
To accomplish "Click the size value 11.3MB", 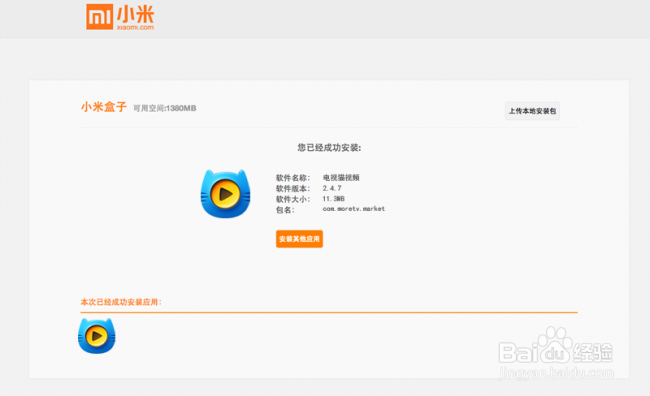I will click(x=334, y=199).
